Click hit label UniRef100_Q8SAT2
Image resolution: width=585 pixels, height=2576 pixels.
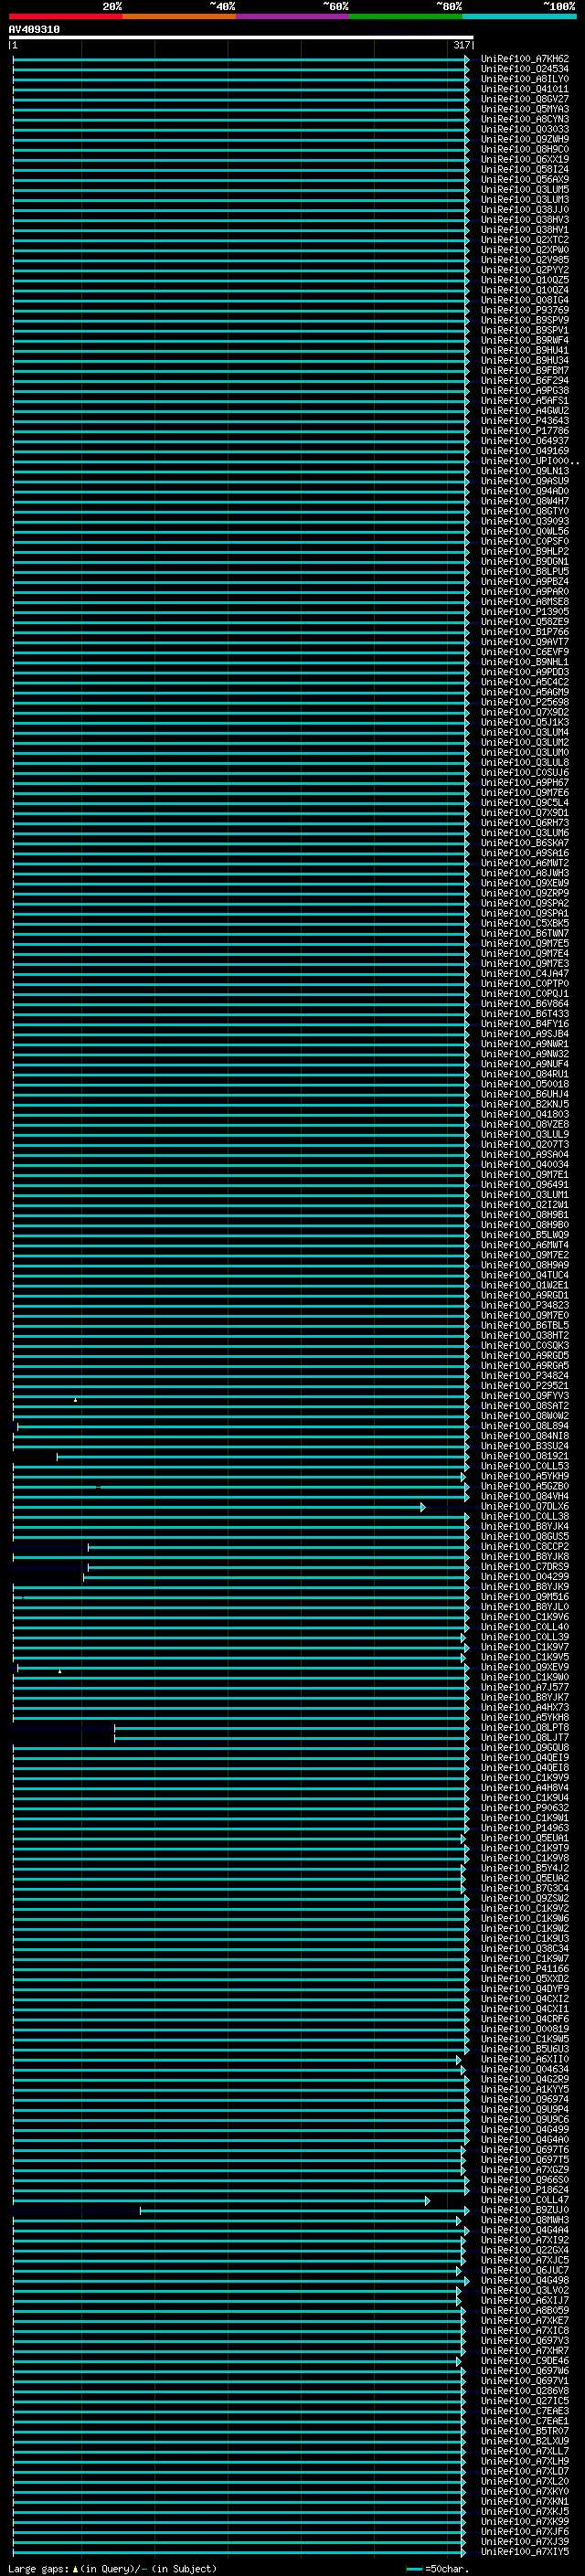click(524, 1406)
